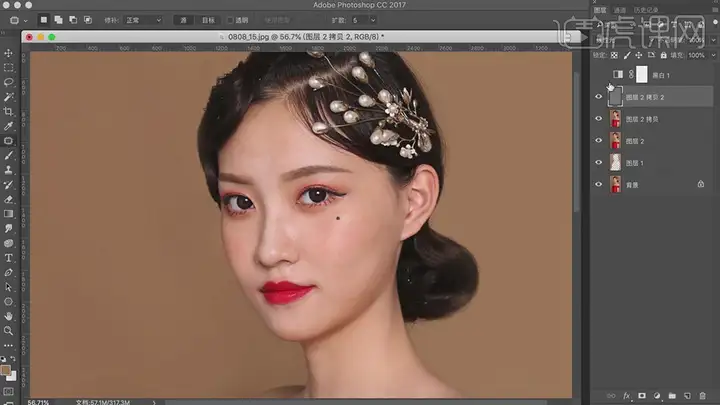Image resolution: width=720 pixels, height=405 pixels.
Task: Select the Ellipse shape tool
Action: coord(8,302)
